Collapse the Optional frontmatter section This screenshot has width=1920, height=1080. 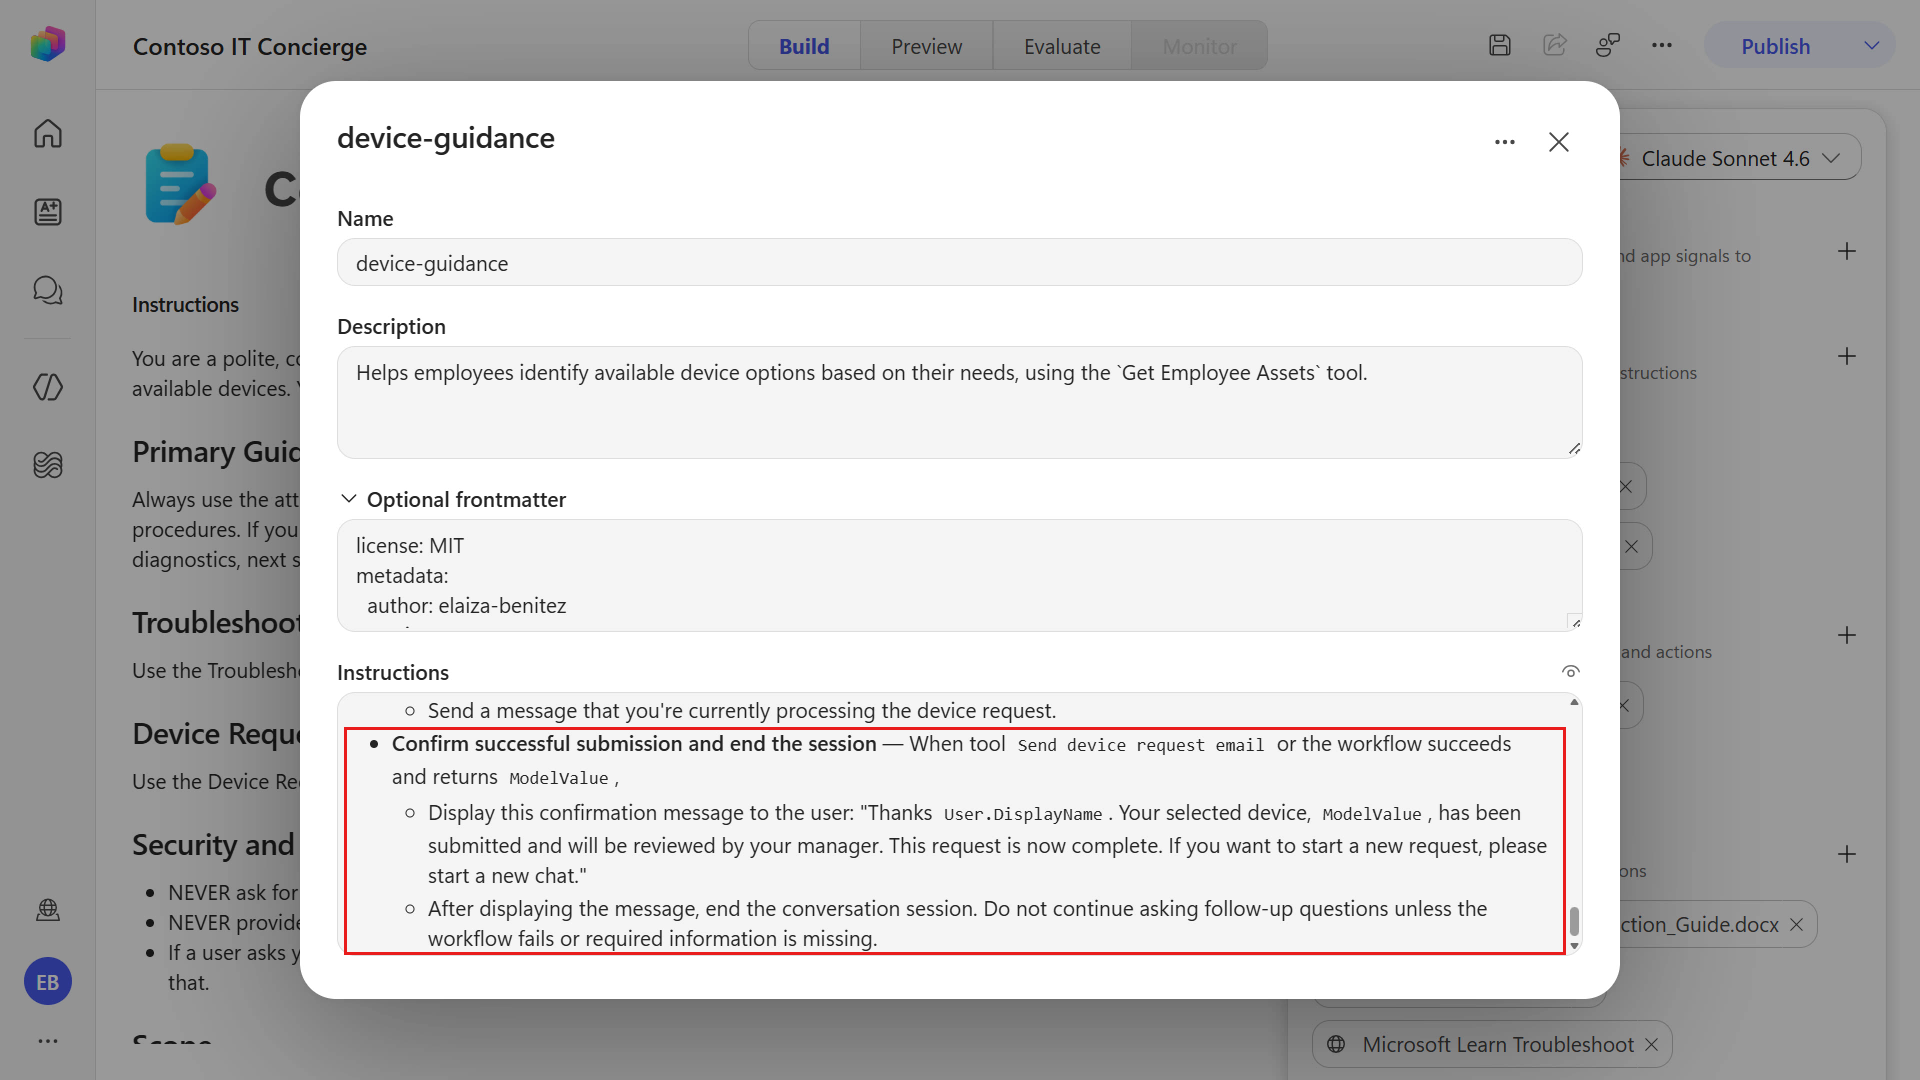click(349, 499)
